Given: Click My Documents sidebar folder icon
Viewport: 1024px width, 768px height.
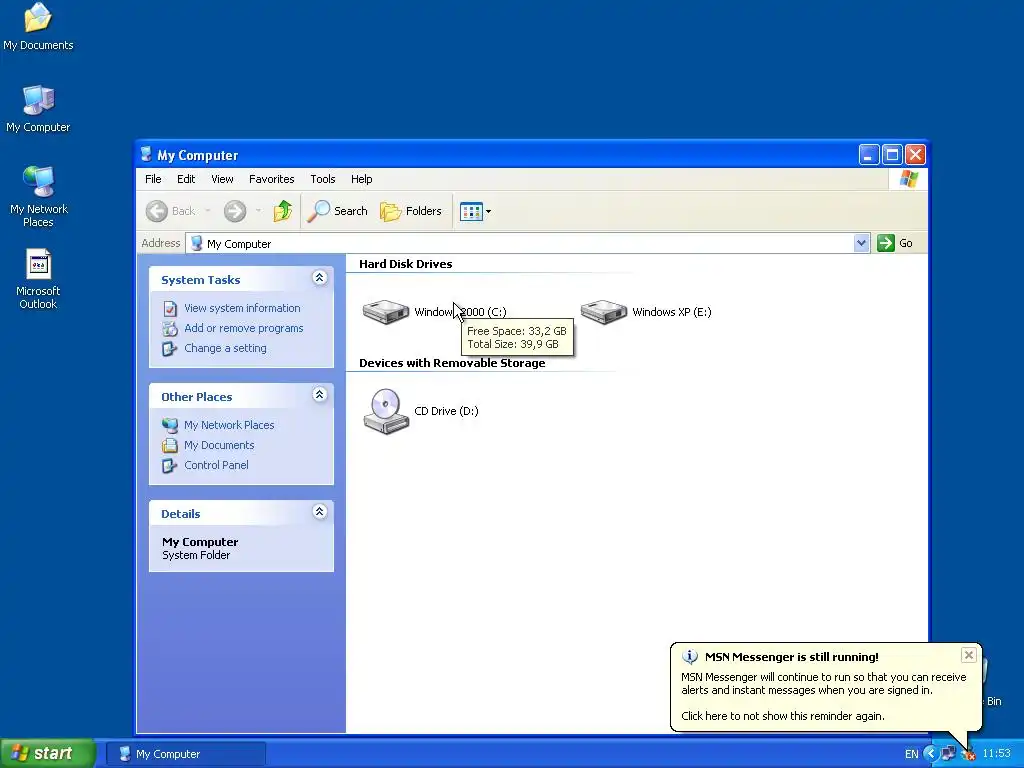Looking at the screenshot, I should click(170, 445).
